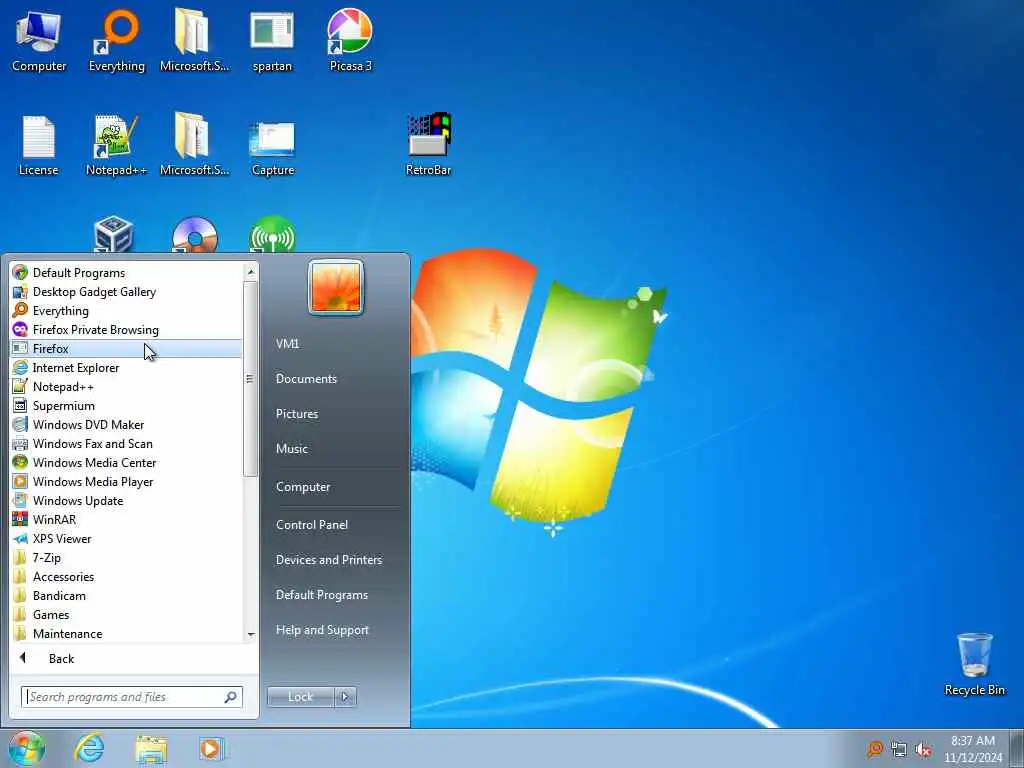Open the network tray icon
The image size is (1024, 768).
pyautogui.click(x=899, y=750)
